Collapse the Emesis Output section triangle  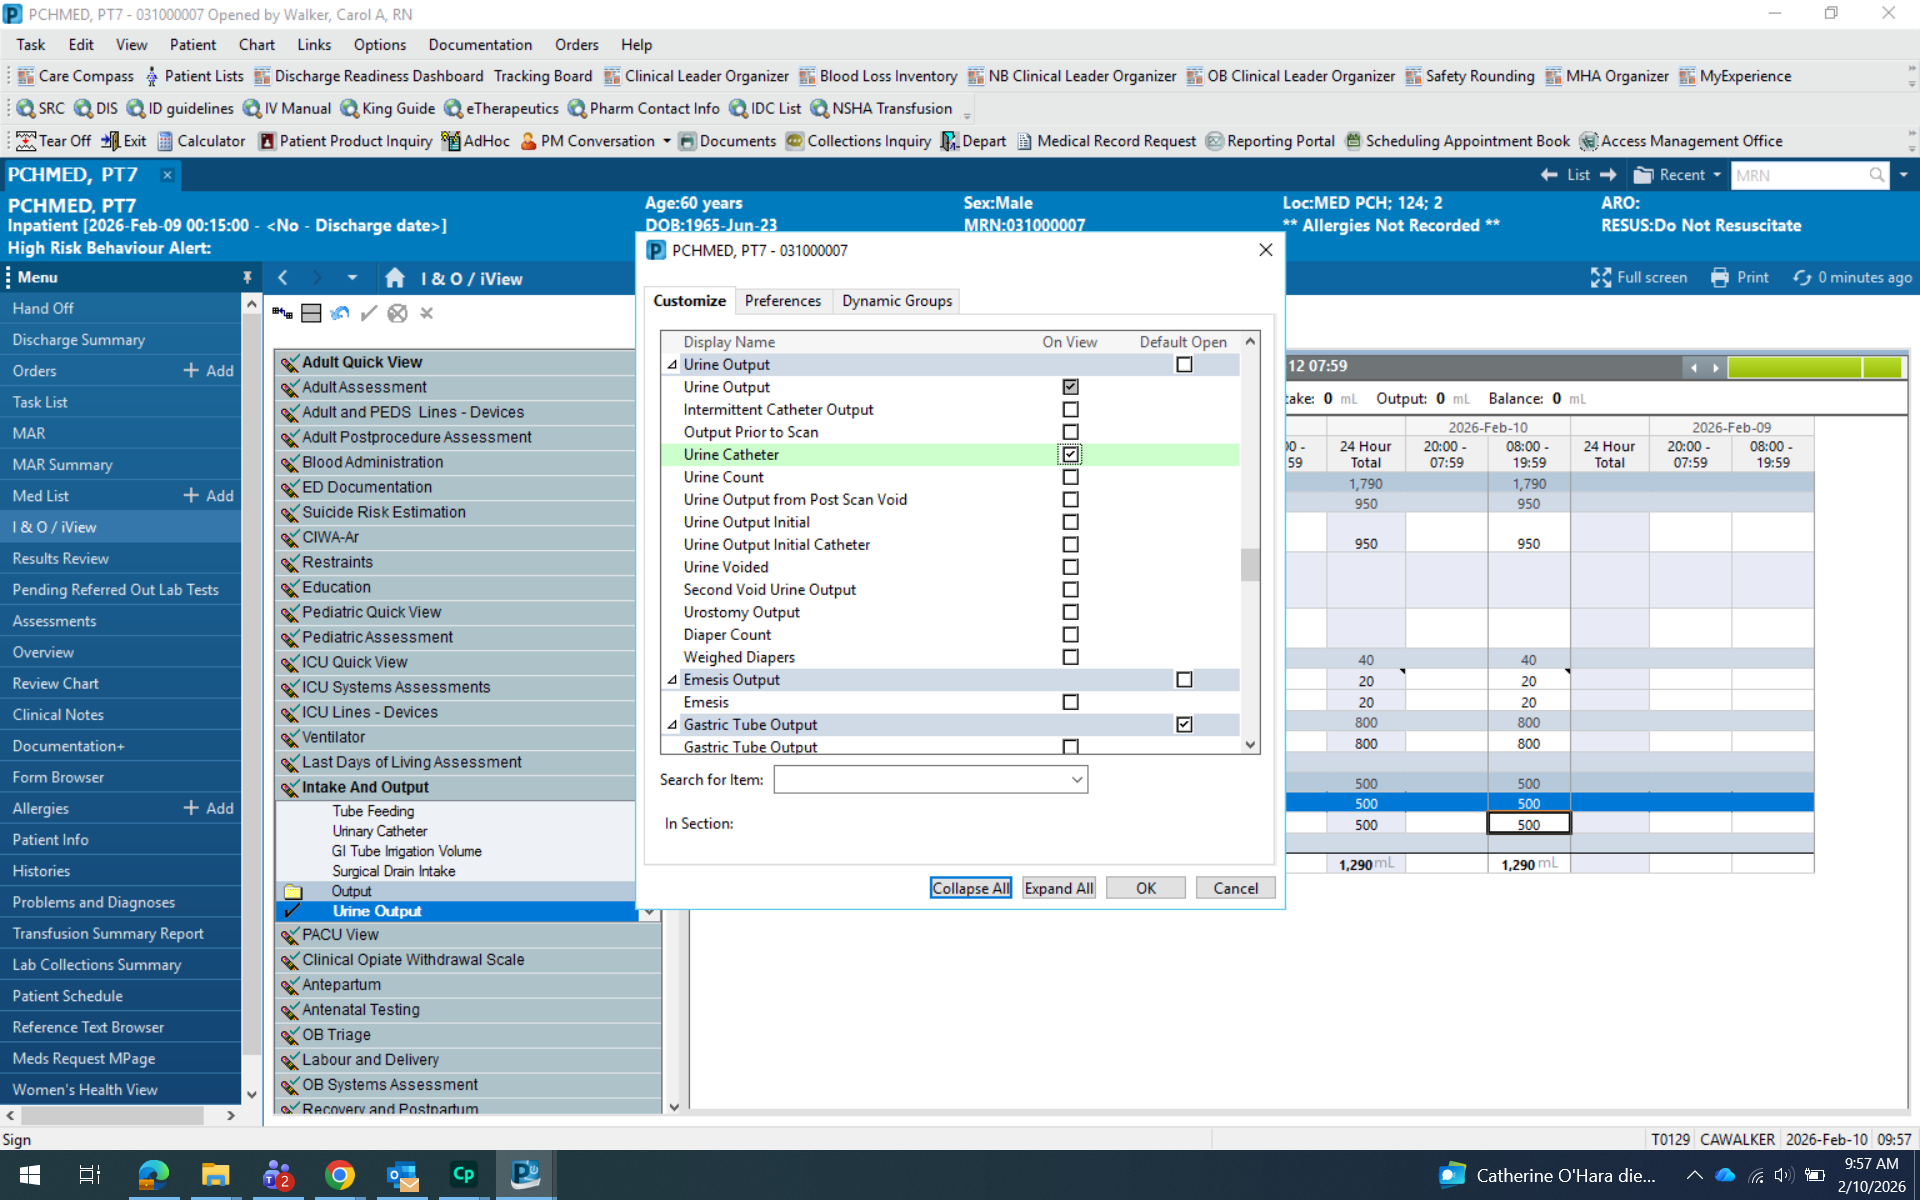pyautogui.click(x=672, y=680)
